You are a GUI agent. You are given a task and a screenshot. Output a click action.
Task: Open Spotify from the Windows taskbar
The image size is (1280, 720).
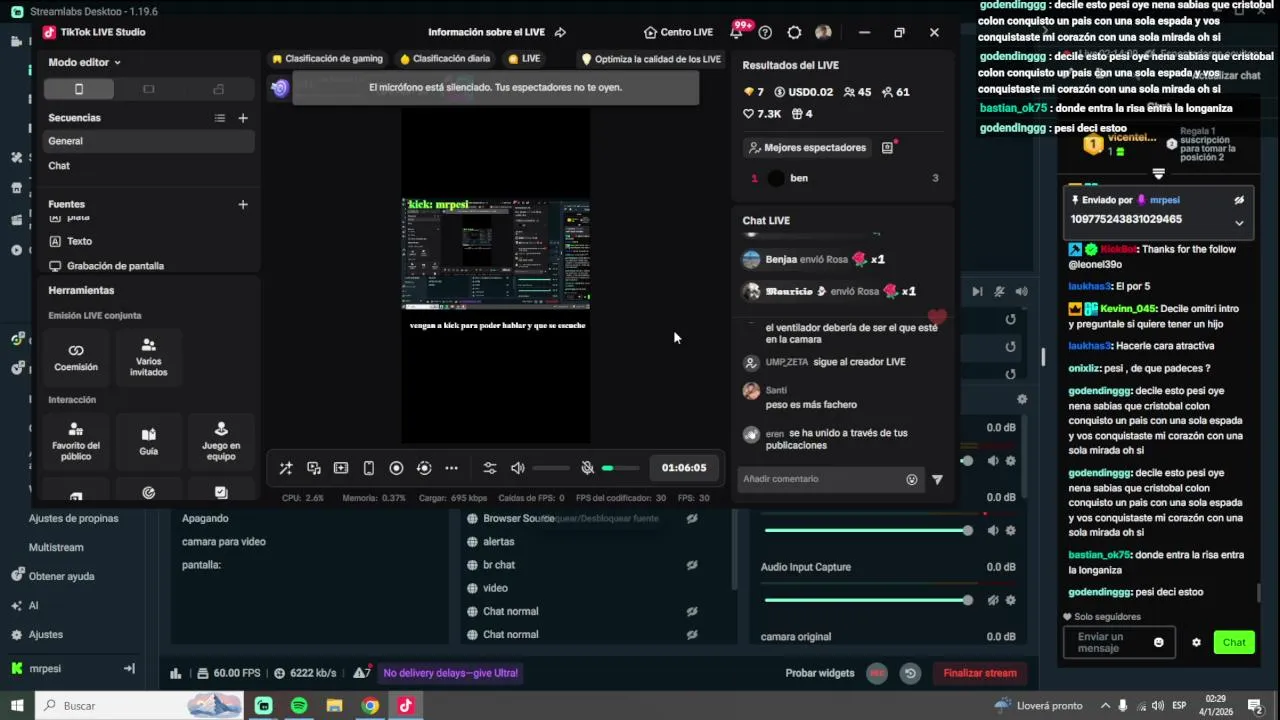[x=299, y=706]
